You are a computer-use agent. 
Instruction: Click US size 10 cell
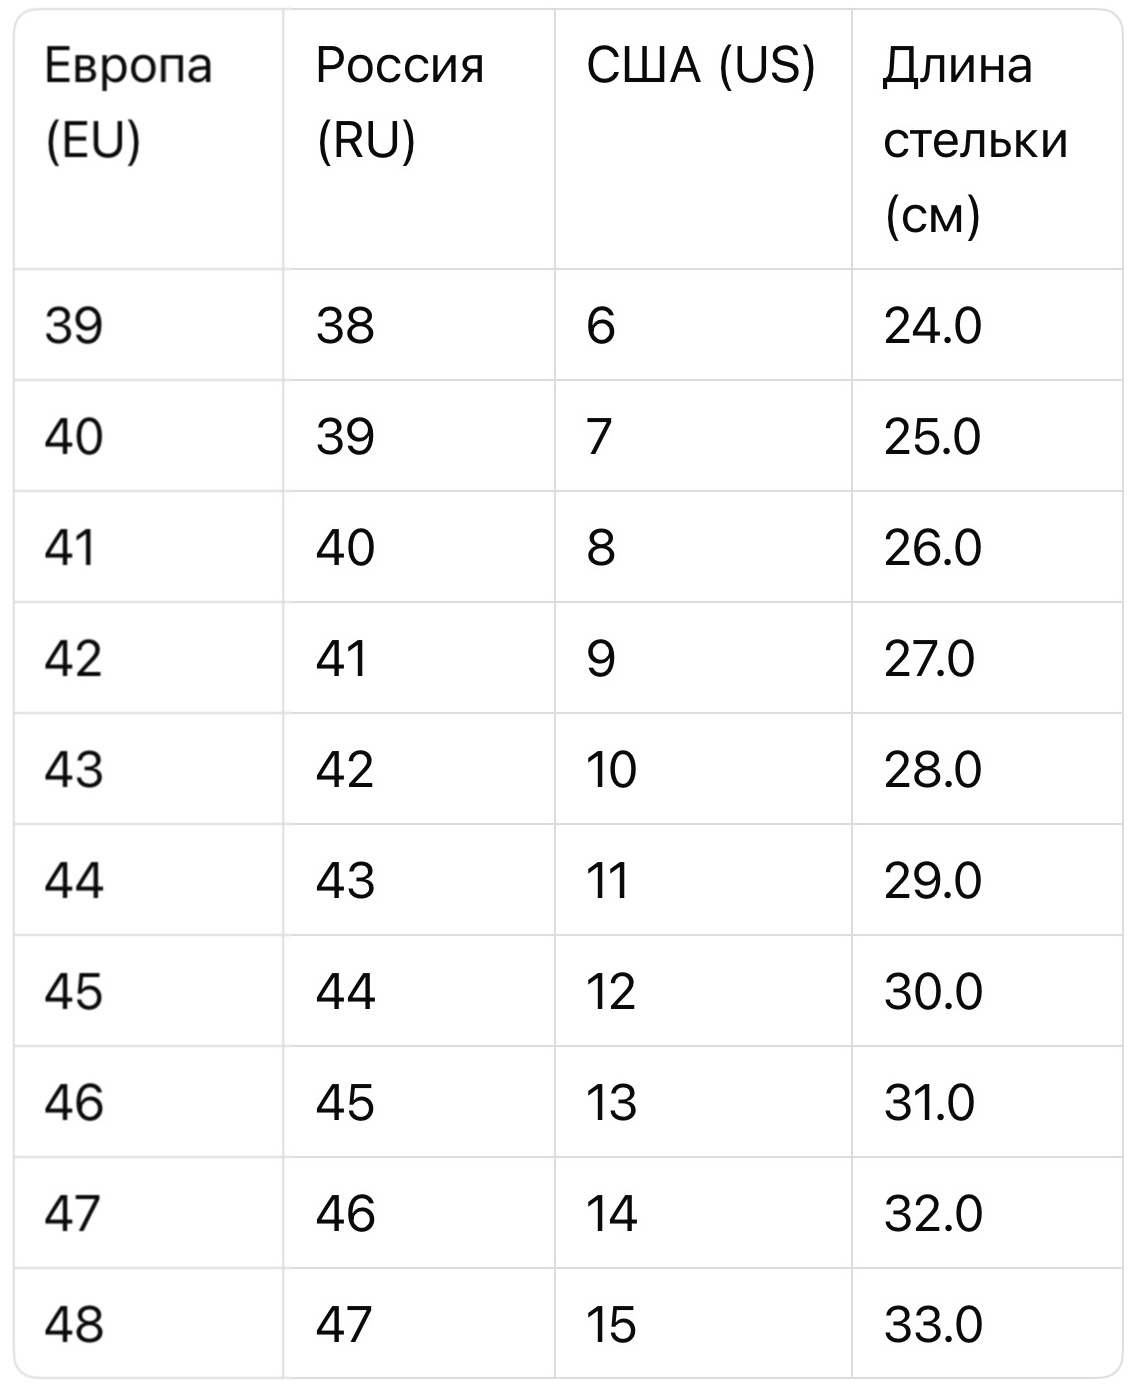click(x=610, y=769)
